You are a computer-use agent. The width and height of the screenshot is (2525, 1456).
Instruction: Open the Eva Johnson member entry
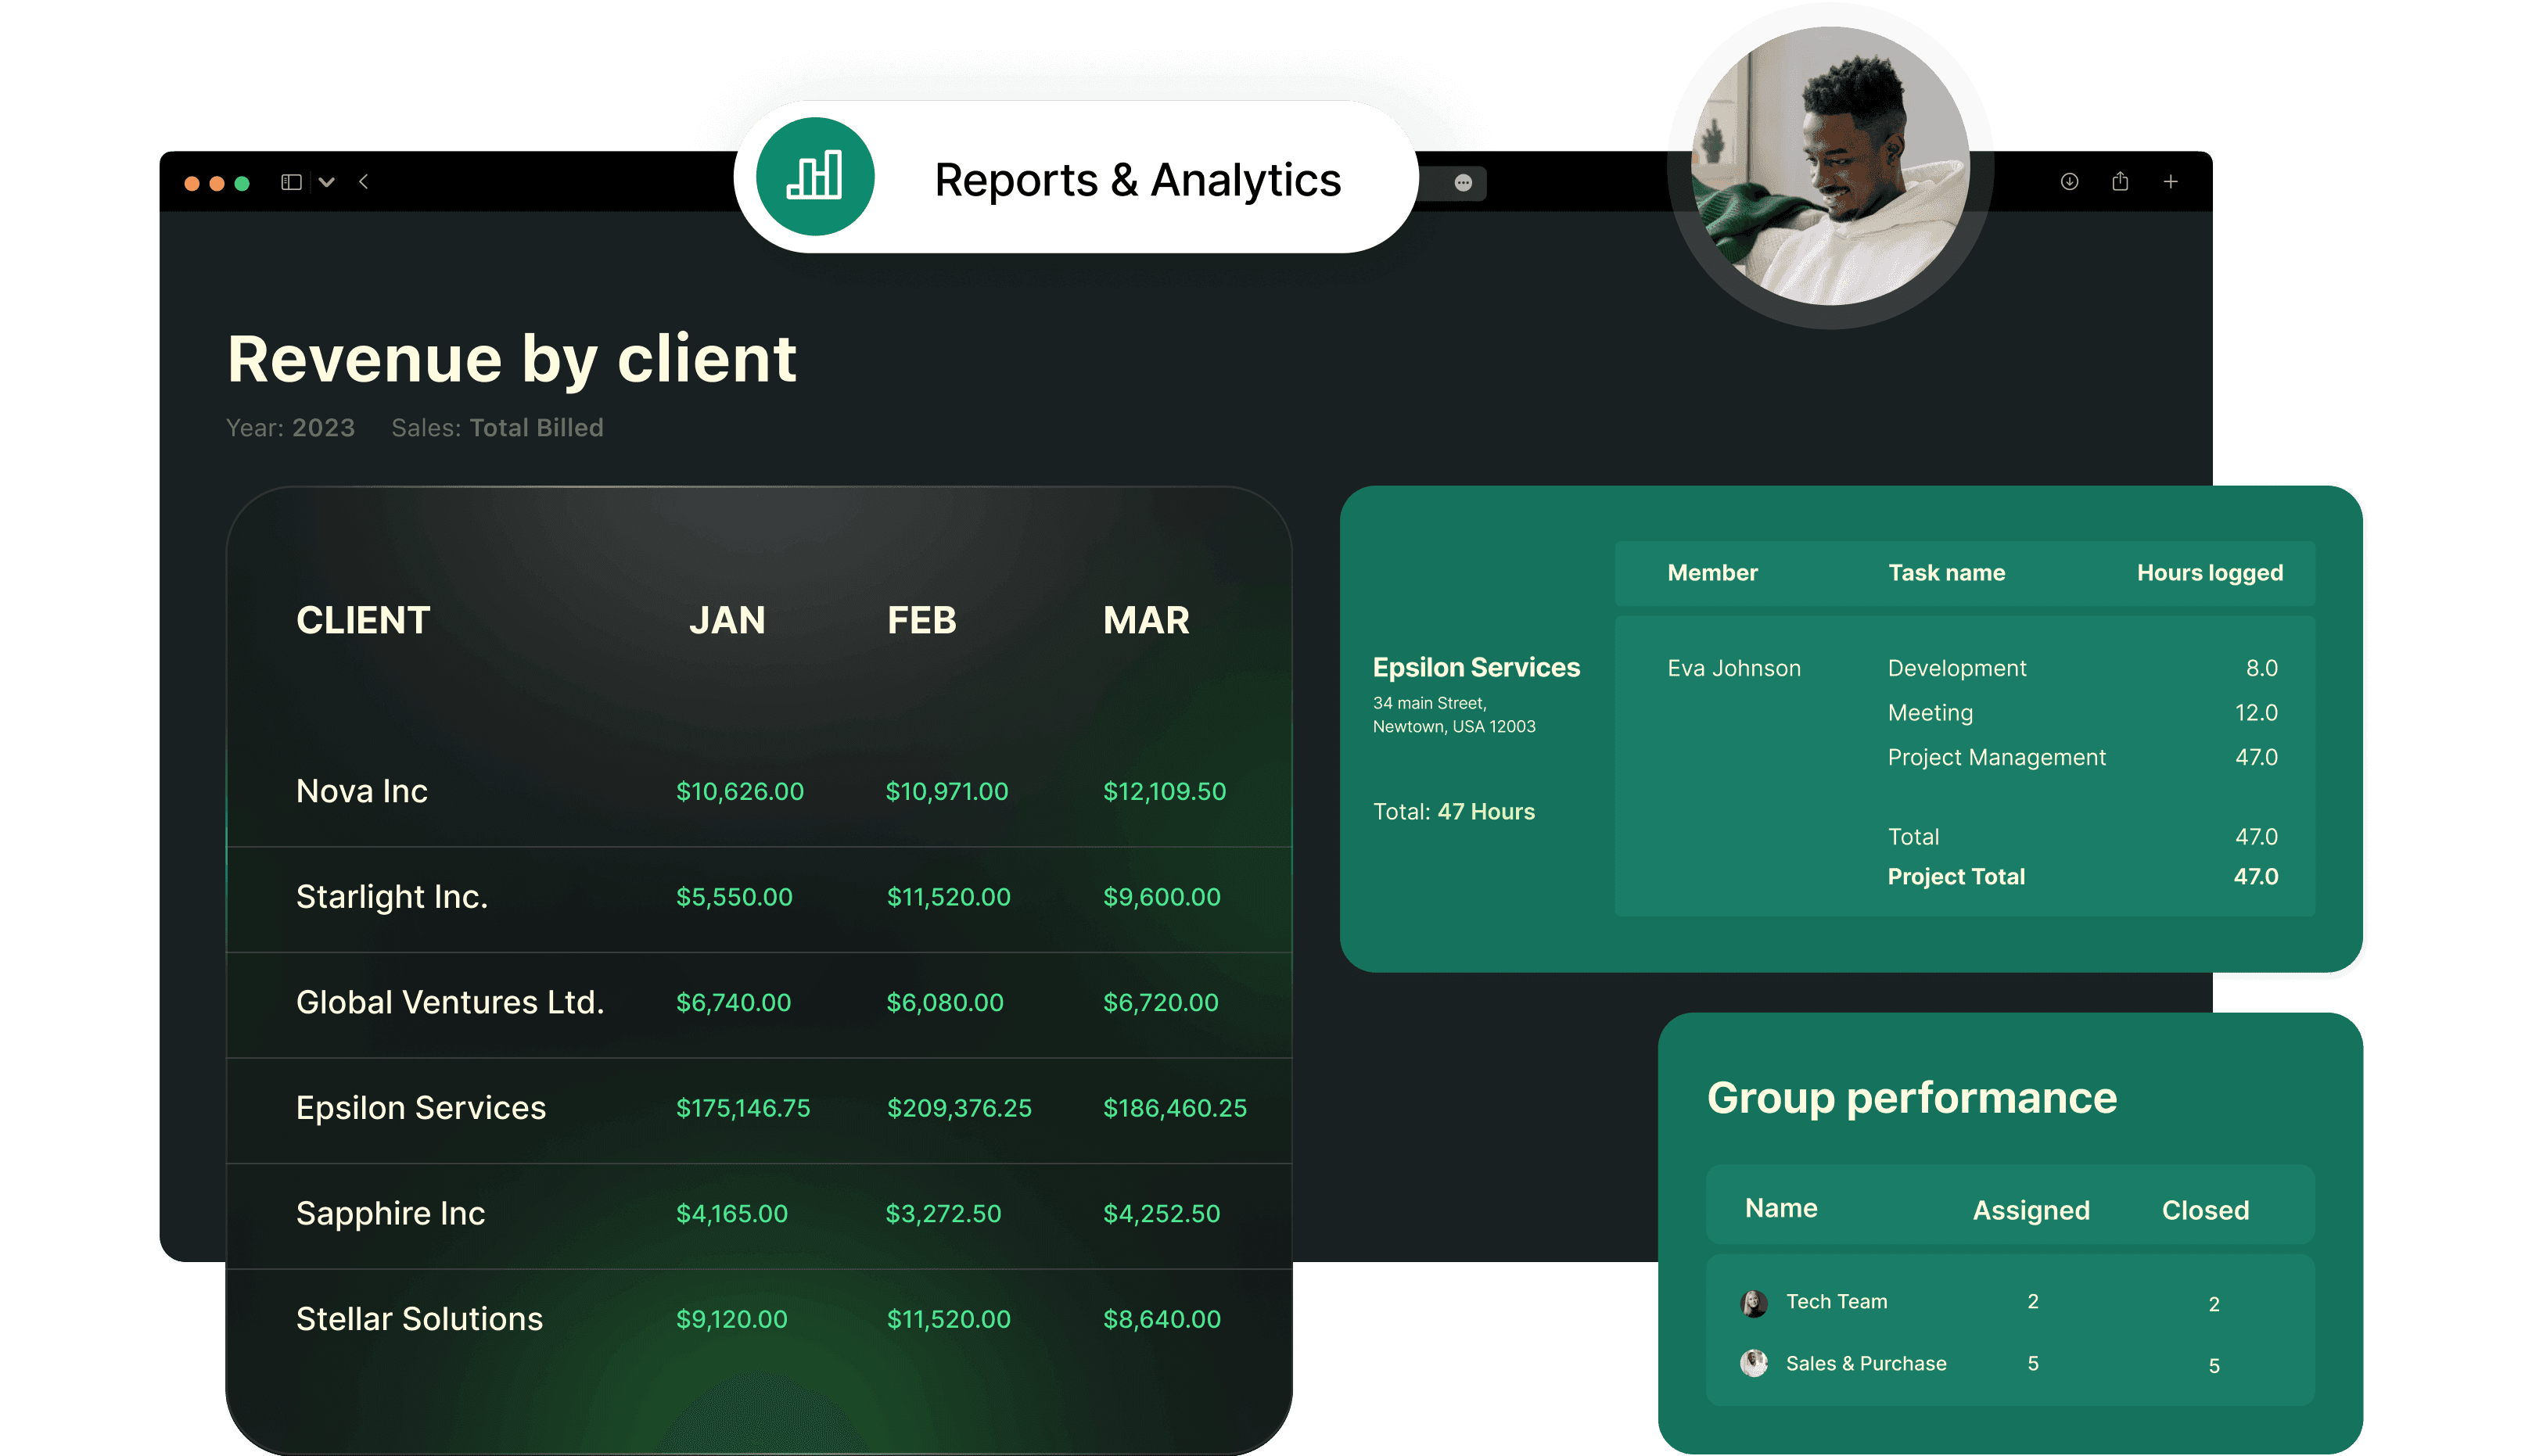pos(1734,667)
